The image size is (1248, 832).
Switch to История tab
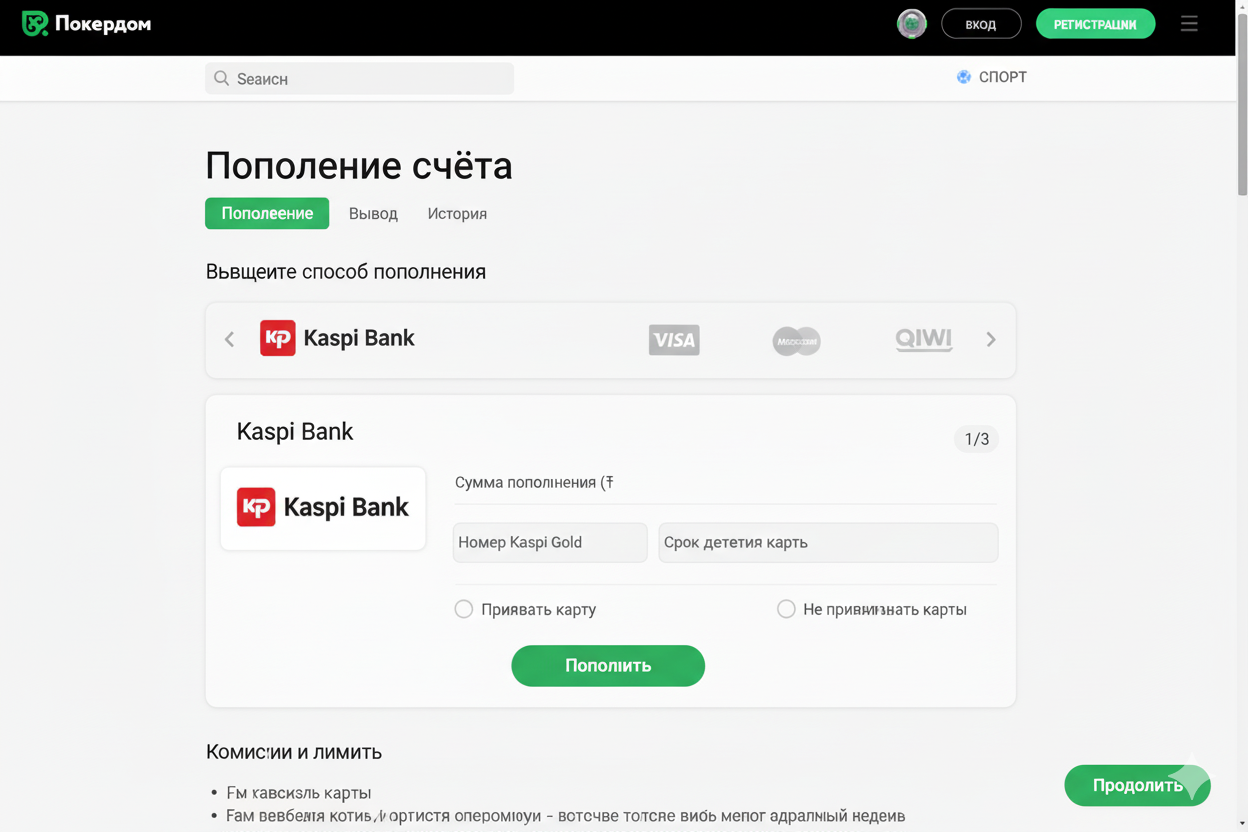[457, 213]
